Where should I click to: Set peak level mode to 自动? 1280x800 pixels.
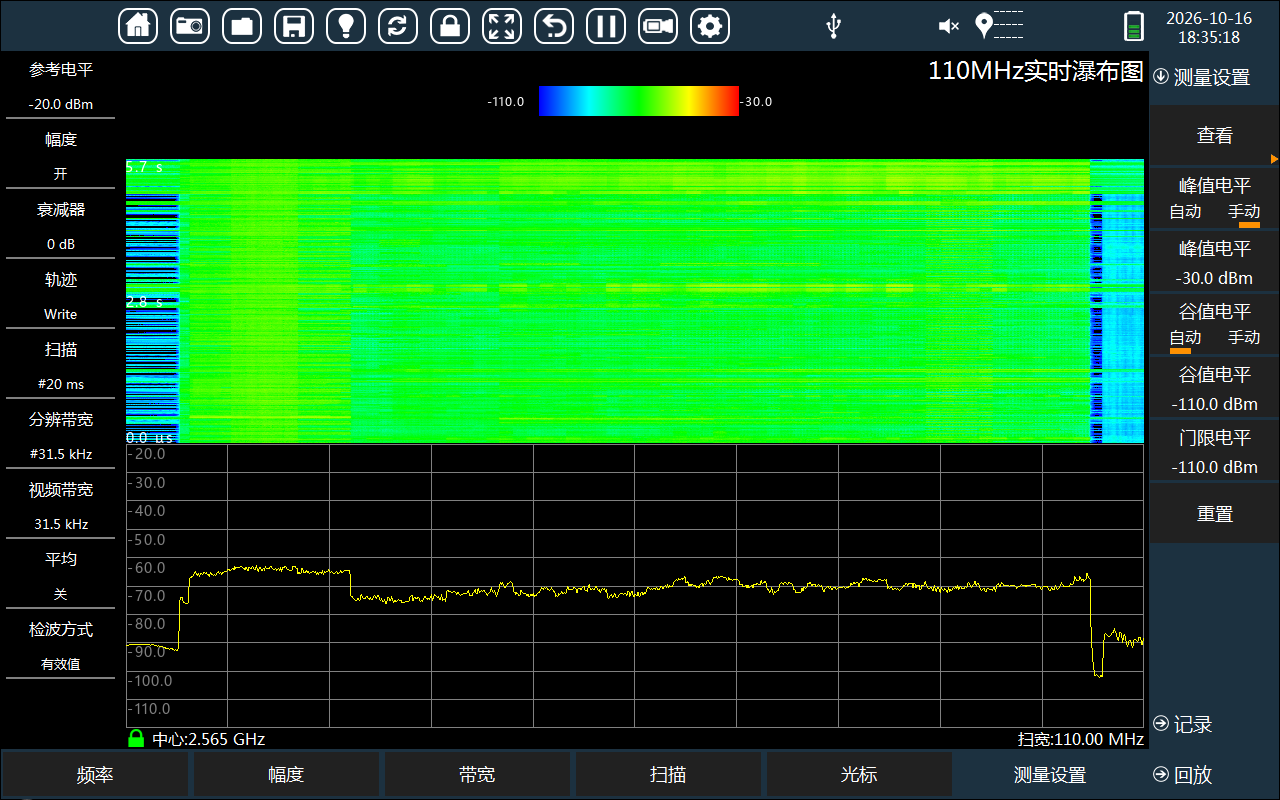(1185, 212)
